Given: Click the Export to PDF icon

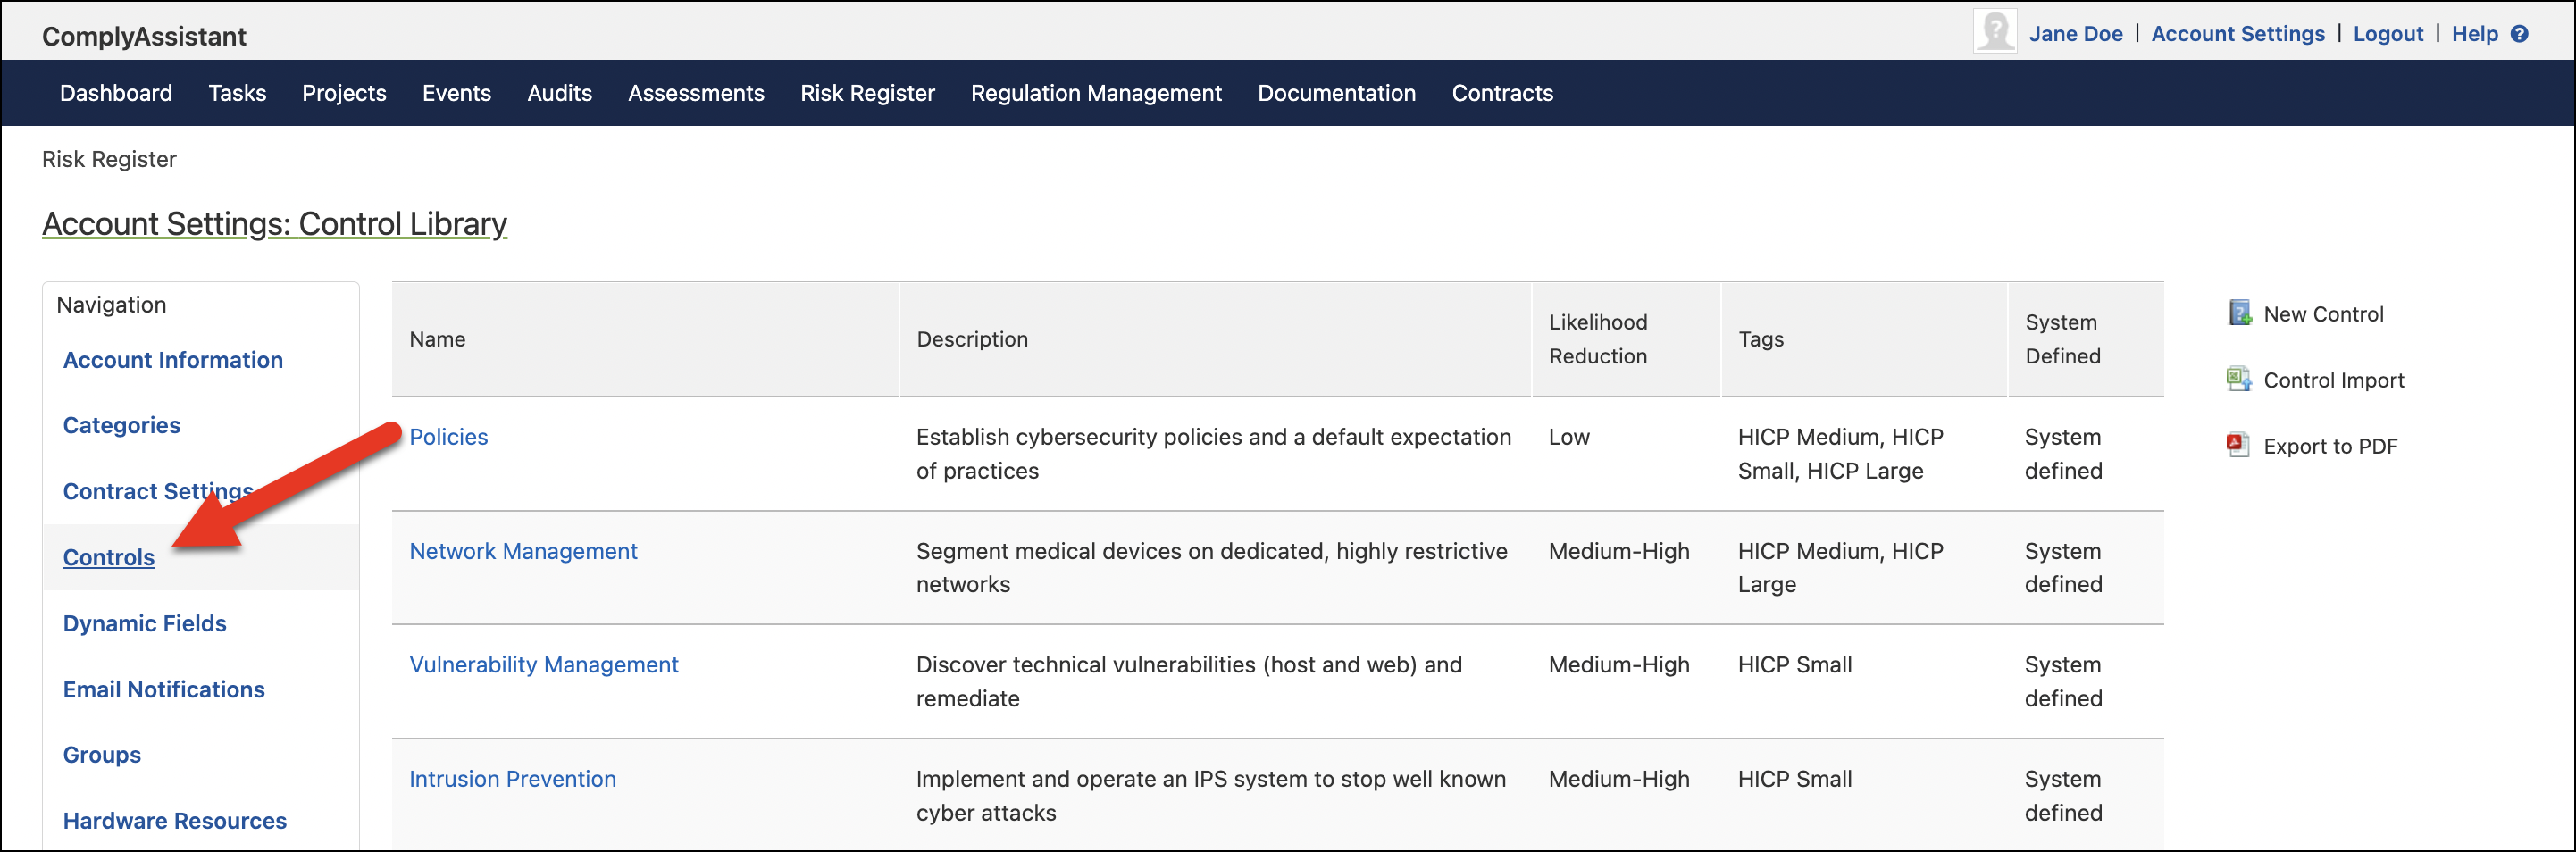Looking at the screenshot, I should point(2238,445).
